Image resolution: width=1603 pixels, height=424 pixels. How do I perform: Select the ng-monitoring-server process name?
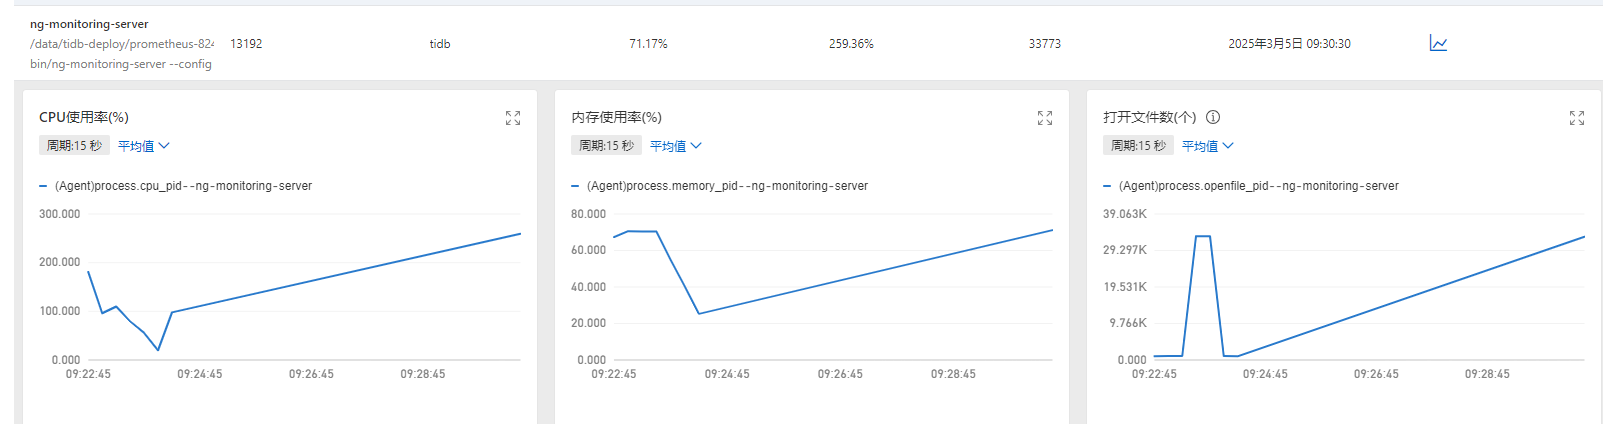(x=89, y=24)
